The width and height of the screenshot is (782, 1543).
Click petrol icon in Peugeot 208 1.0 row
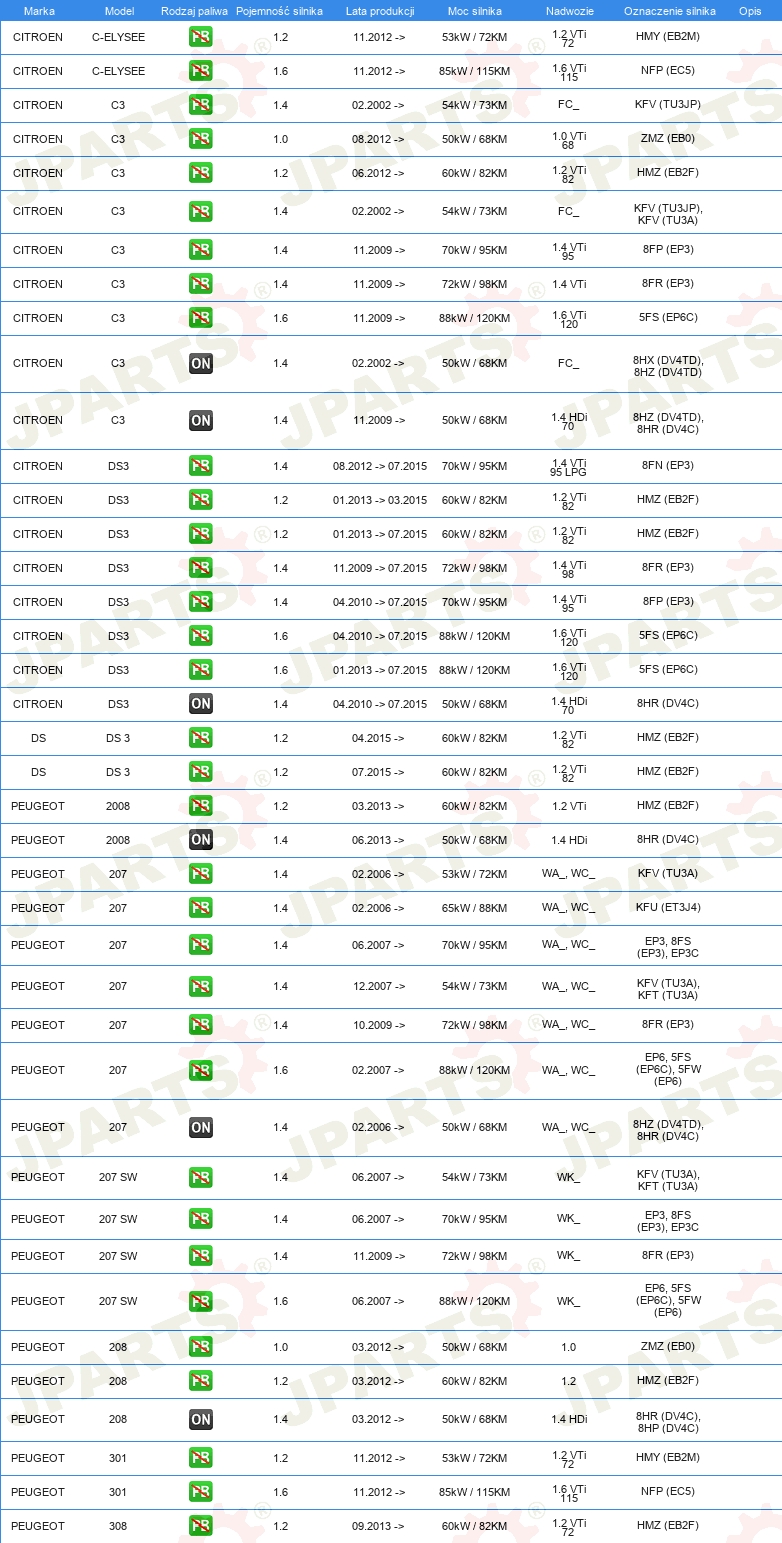(x=201, y=1347)
